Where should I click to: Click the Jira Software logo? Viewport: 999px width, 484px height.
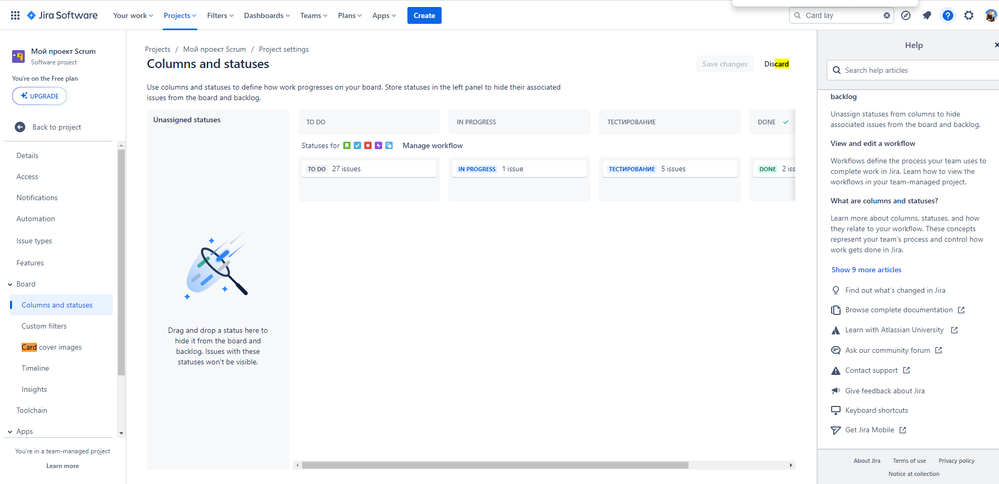click(x=62, y=15)
